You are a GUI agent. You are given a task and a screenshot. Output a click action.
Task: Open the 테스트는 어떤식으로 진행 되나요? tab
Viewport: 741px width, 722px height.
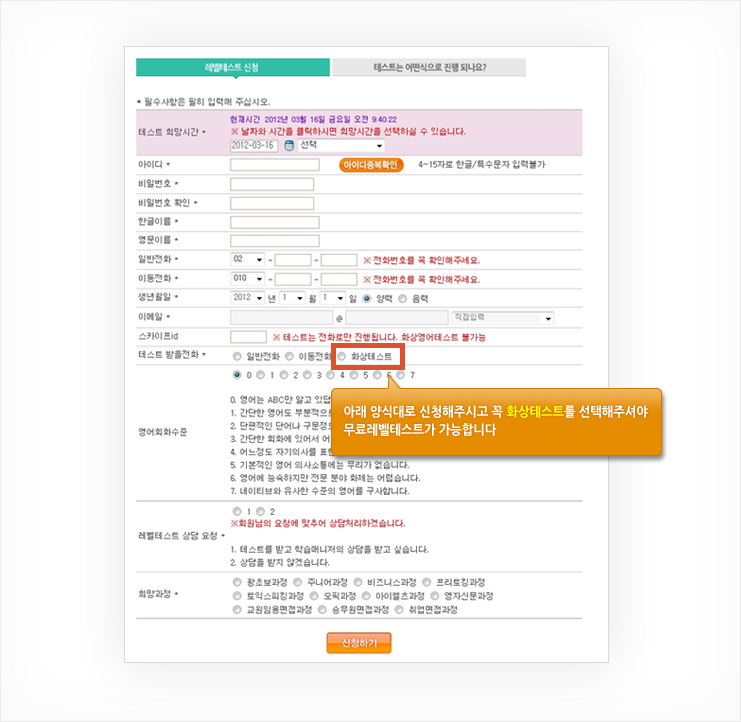click(x=429, y=67)
